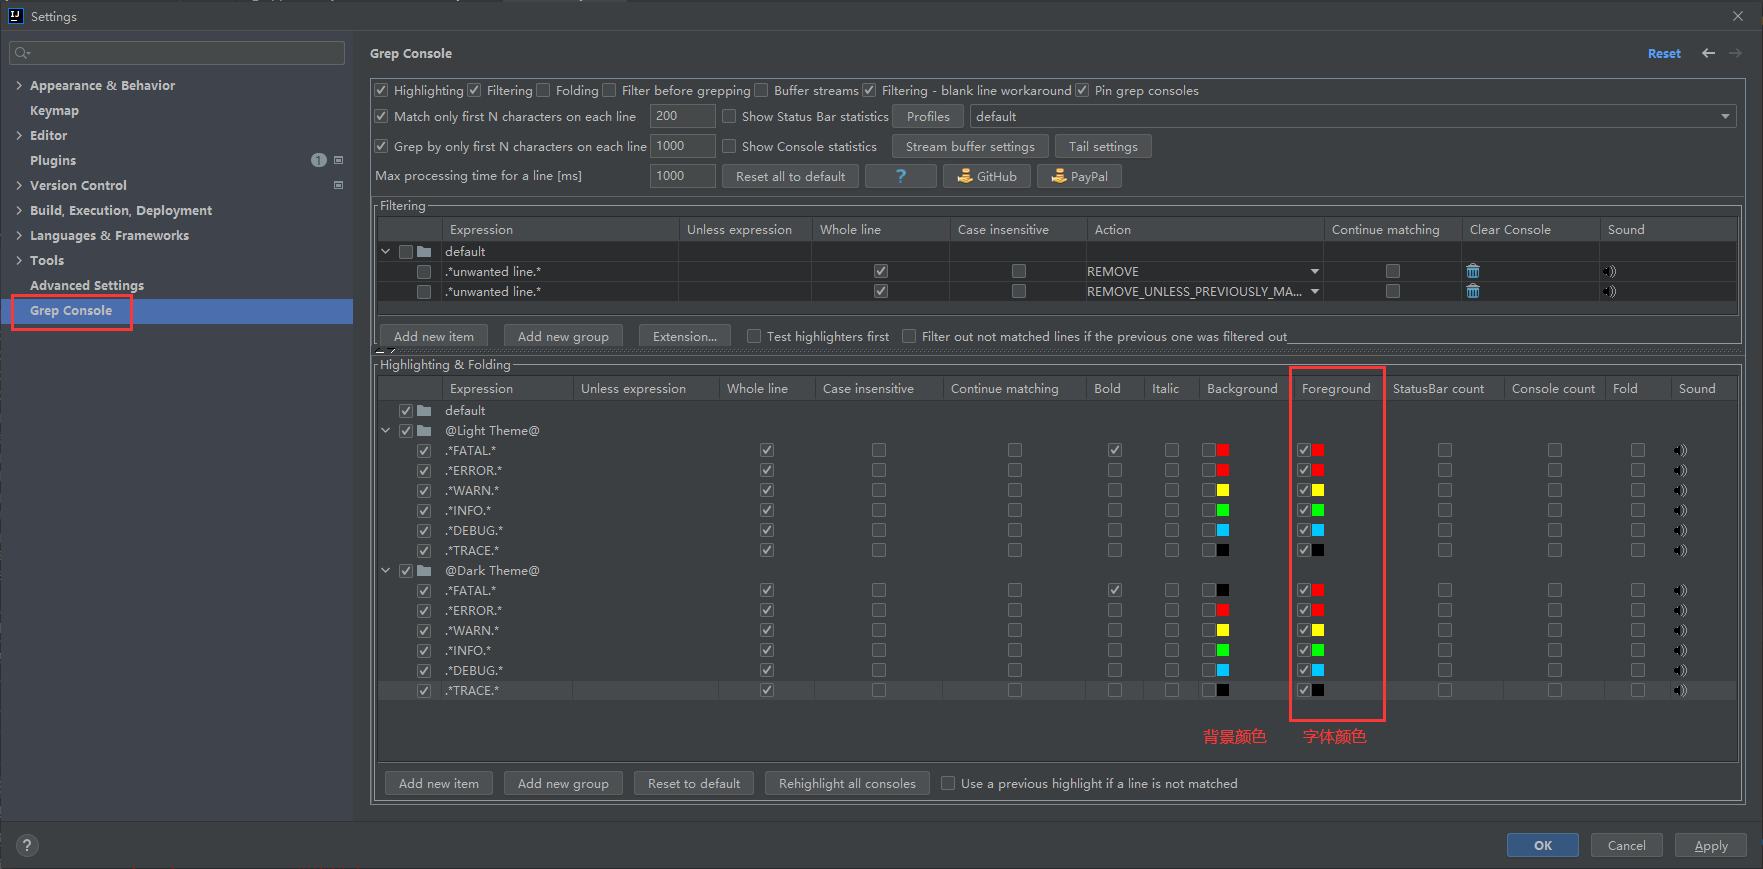Select Grep Console settings entry

pyautogui.click(x=71, y=310)
